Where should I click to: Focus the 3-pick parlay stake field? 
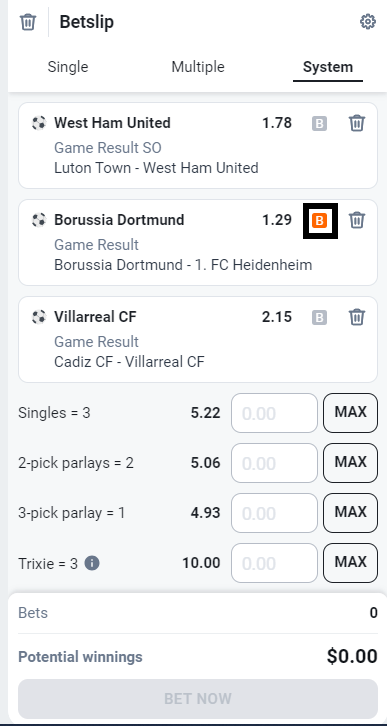click(x=275, y=513)
